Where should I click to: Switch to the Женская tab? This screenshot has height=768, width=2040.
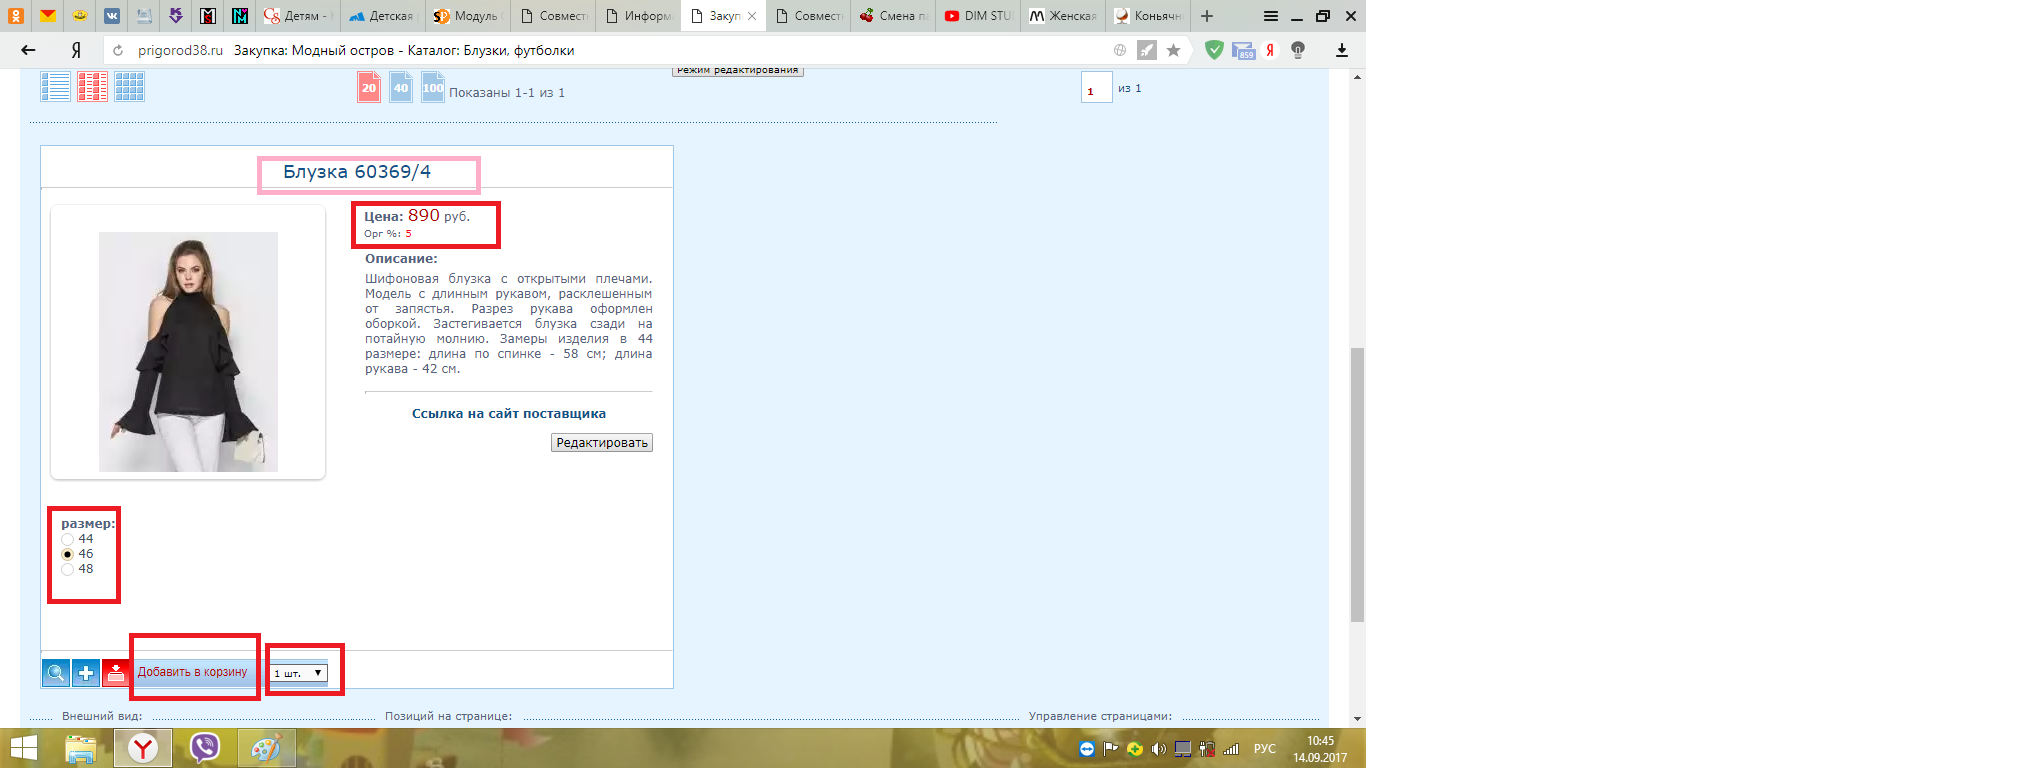click(1063, 16)
